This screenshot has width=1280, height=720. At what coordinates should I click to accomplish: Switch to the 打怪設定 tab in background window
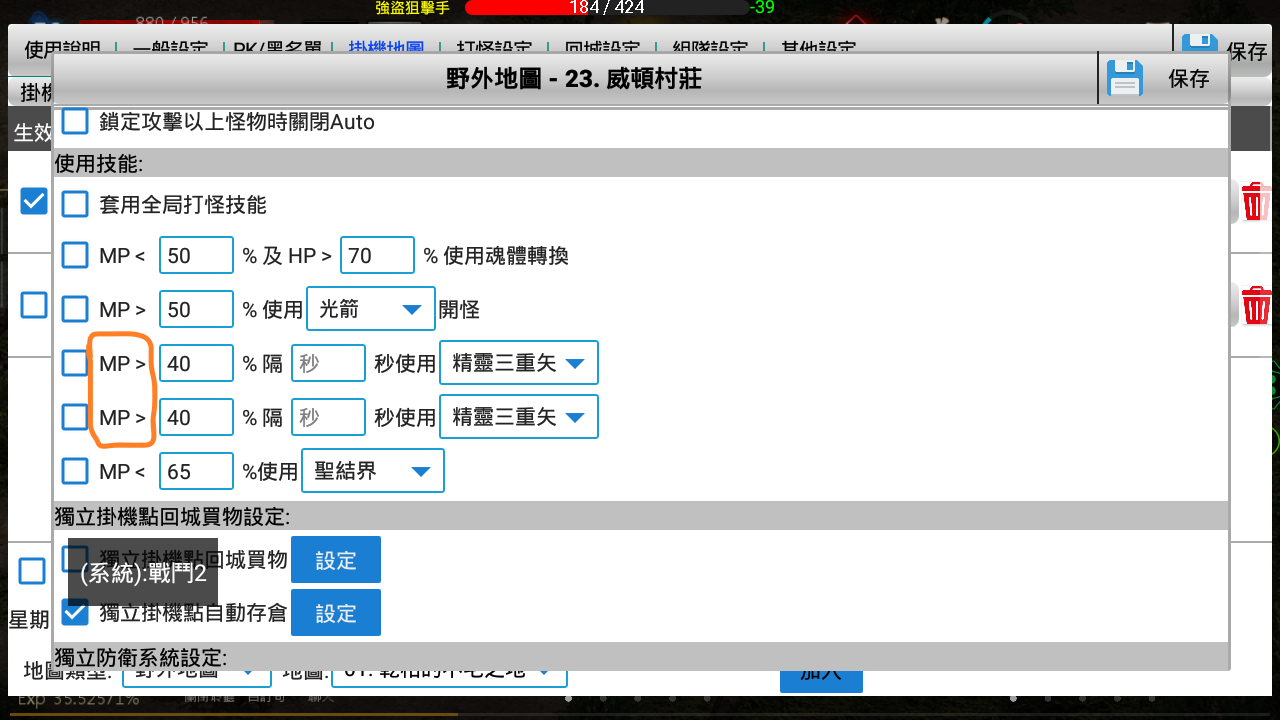click(494, 47)
